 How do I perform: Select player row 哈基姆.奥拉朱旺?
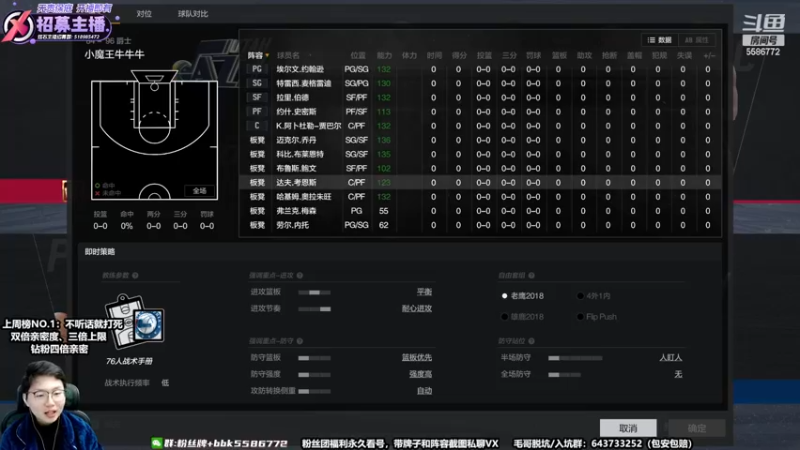480,196
